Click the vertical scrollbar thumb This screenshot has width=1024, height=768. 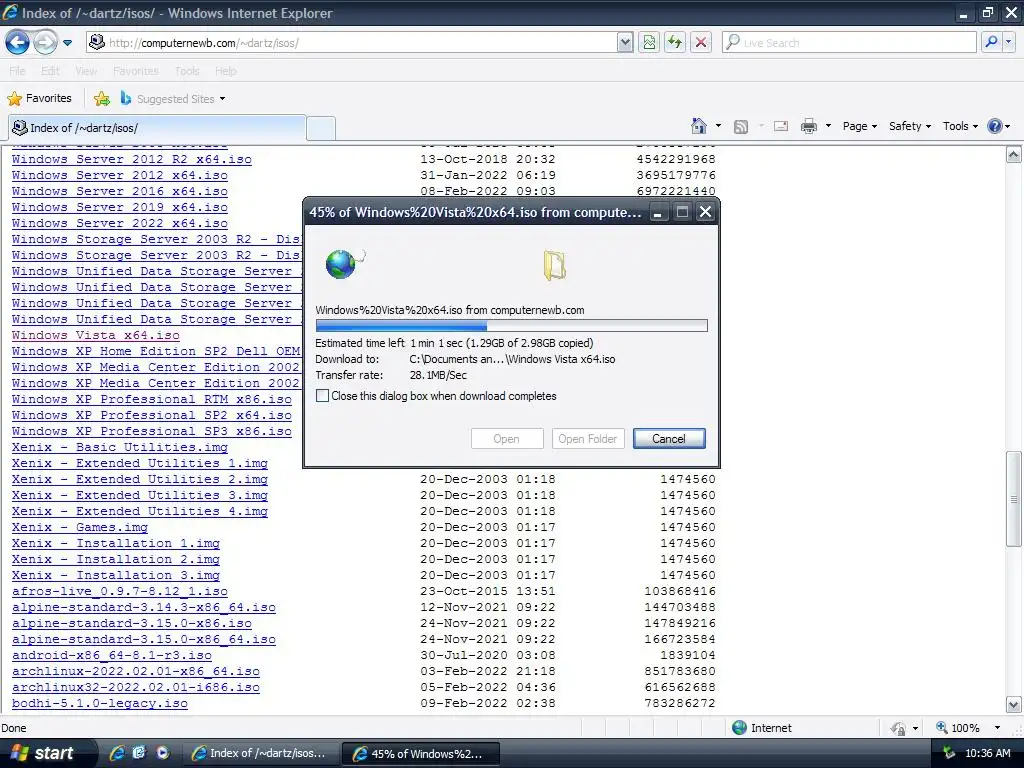[x=1014, y=500]
